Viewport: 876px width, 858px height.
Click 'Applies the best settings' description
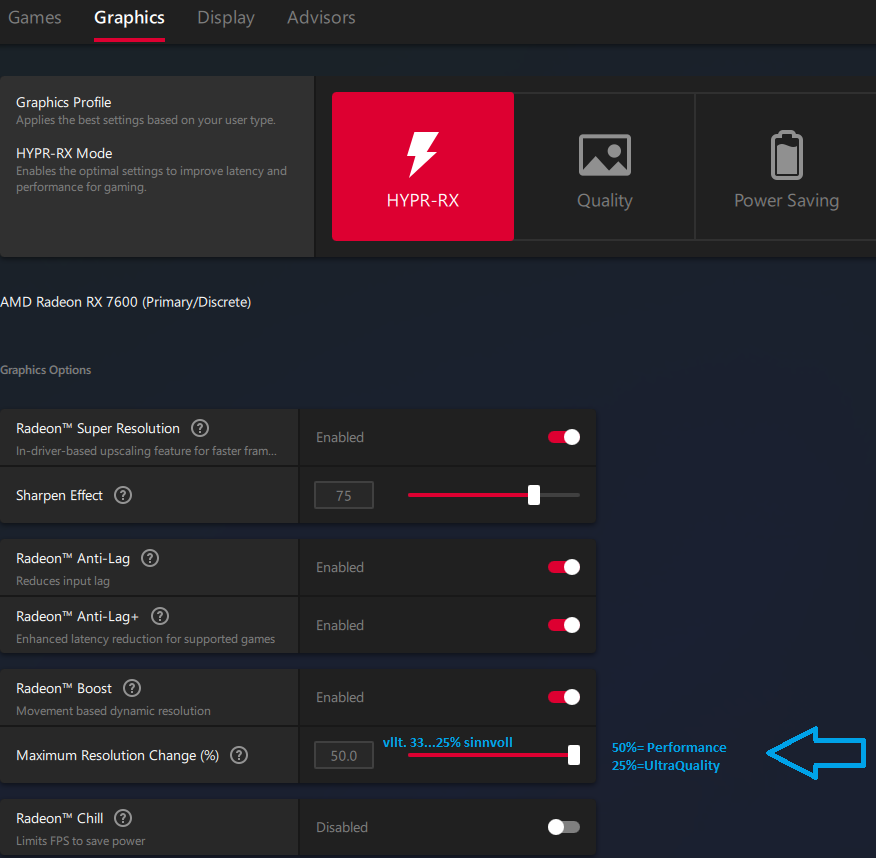coord(146,120)
